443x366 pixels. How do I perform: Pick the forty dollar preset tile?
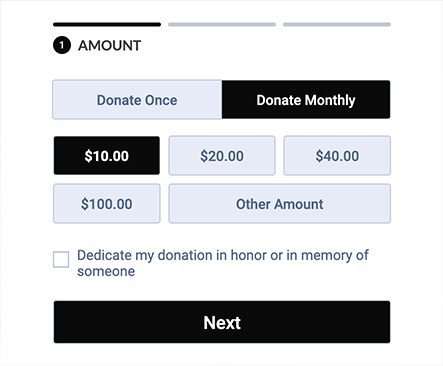click(337, 155)
